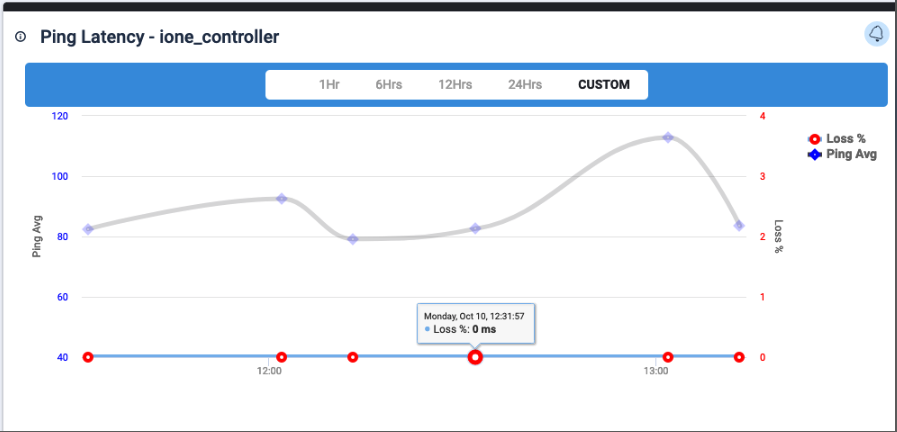Select the rightmost Ping Avg data point
The image size is (897, 432).
click(x=739, y=226)
